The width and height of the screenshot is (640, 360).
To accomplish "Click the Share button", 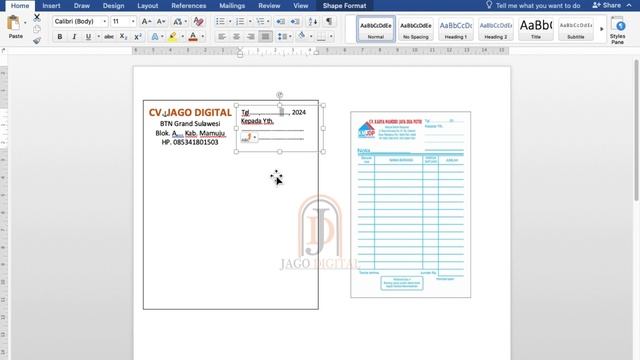I will pyautogui.click(x=607, y=5).
